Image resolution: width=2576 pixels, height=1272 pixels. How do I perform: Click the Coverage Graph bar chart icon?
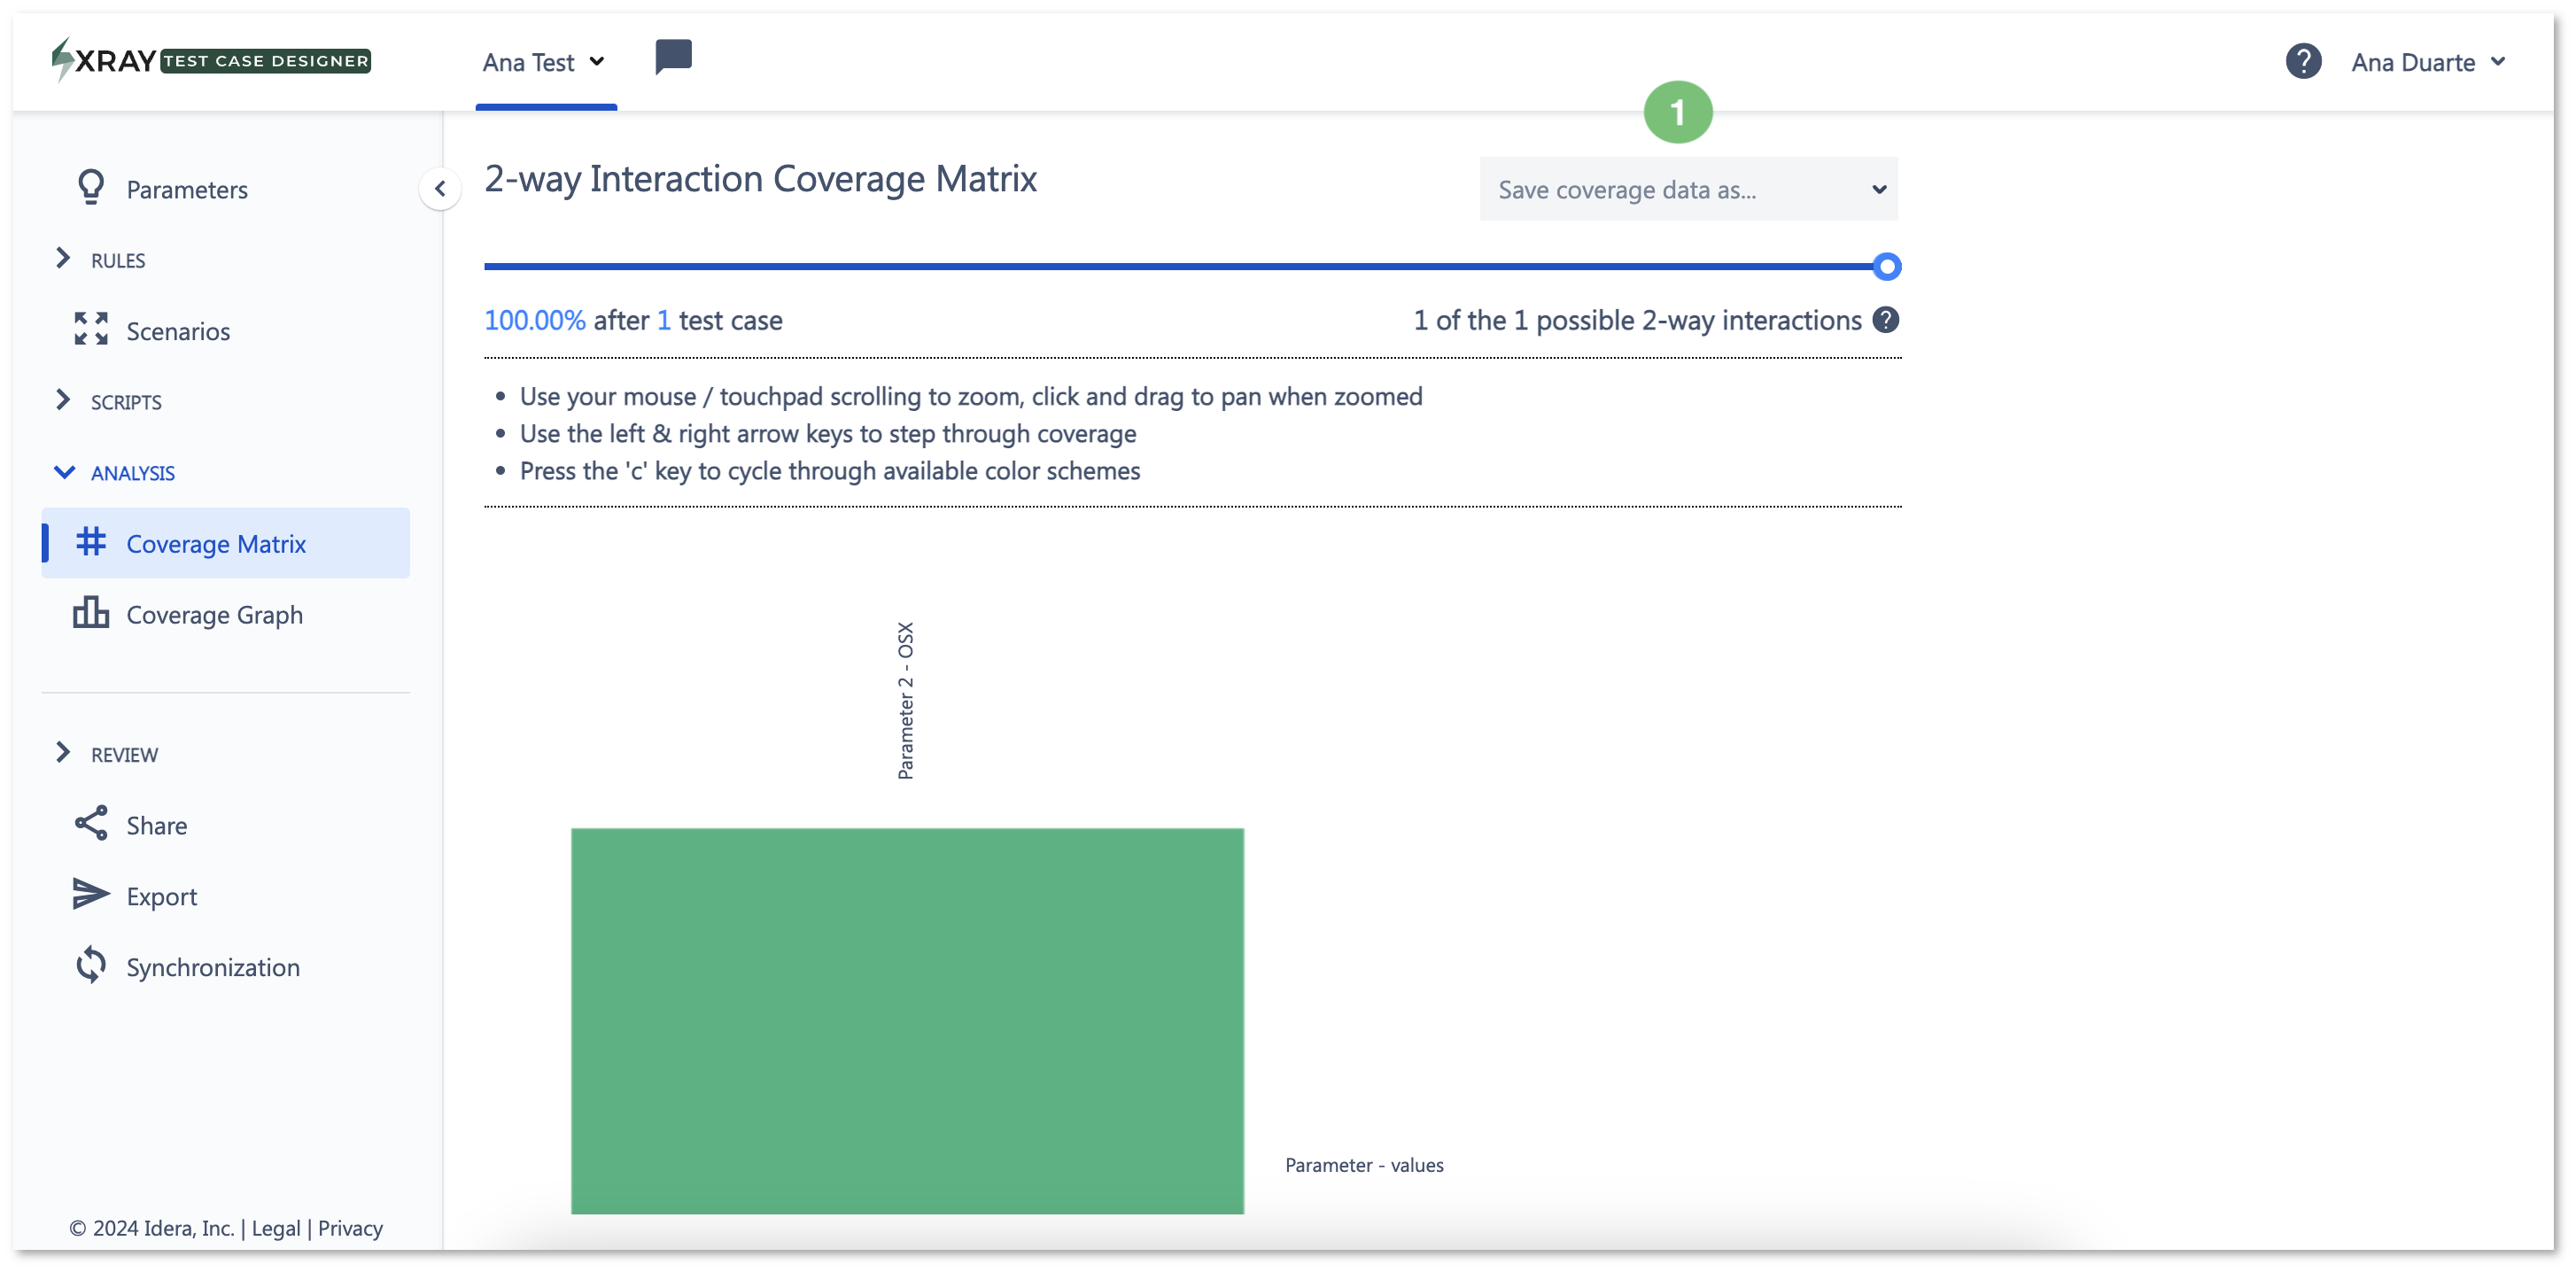point(91,612)
